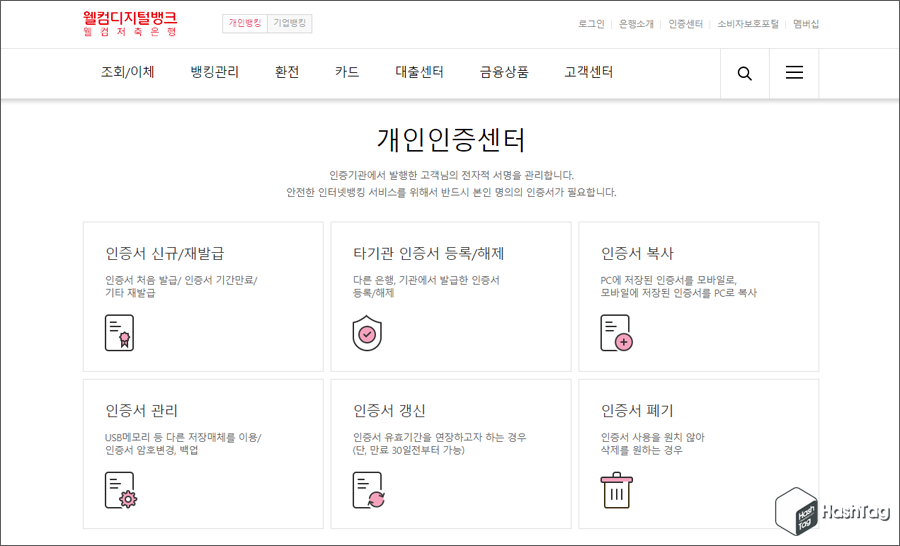Click the document refresh icon for 인증서 갱신

(368, 490)
